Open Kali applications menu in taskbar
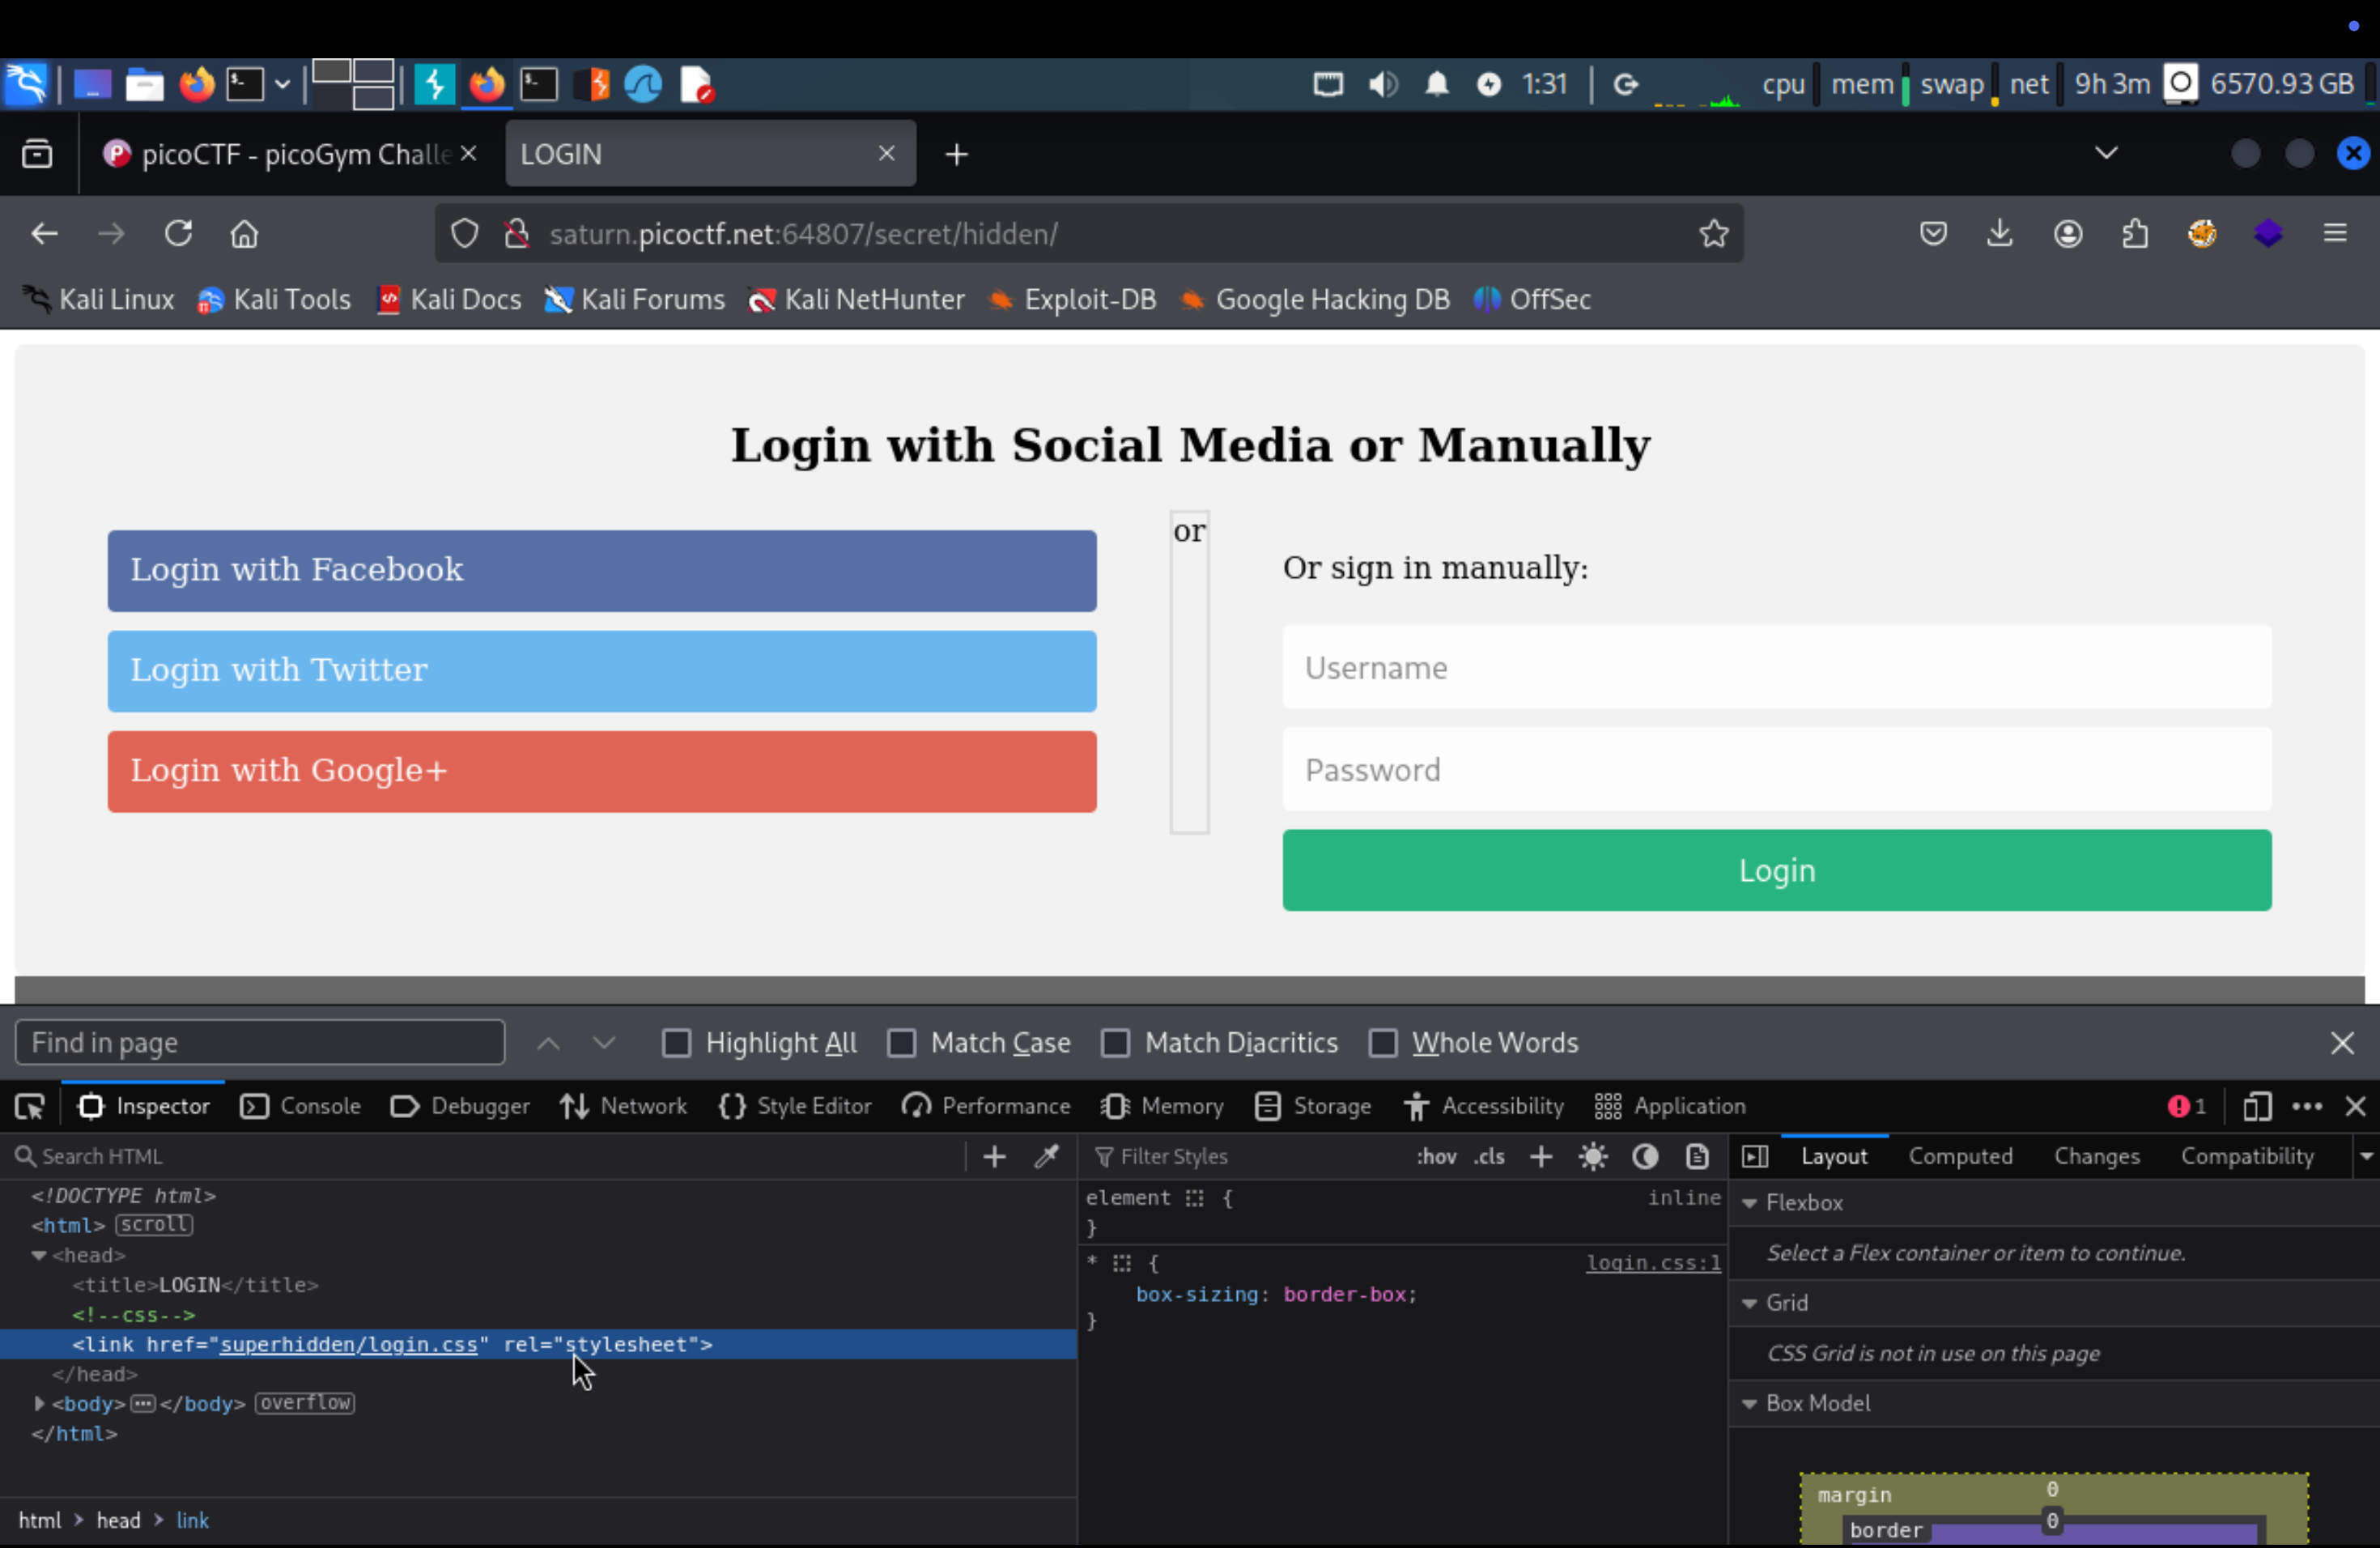The height and width of the screenshot is (1548, 2380). [x=26, y=84]
